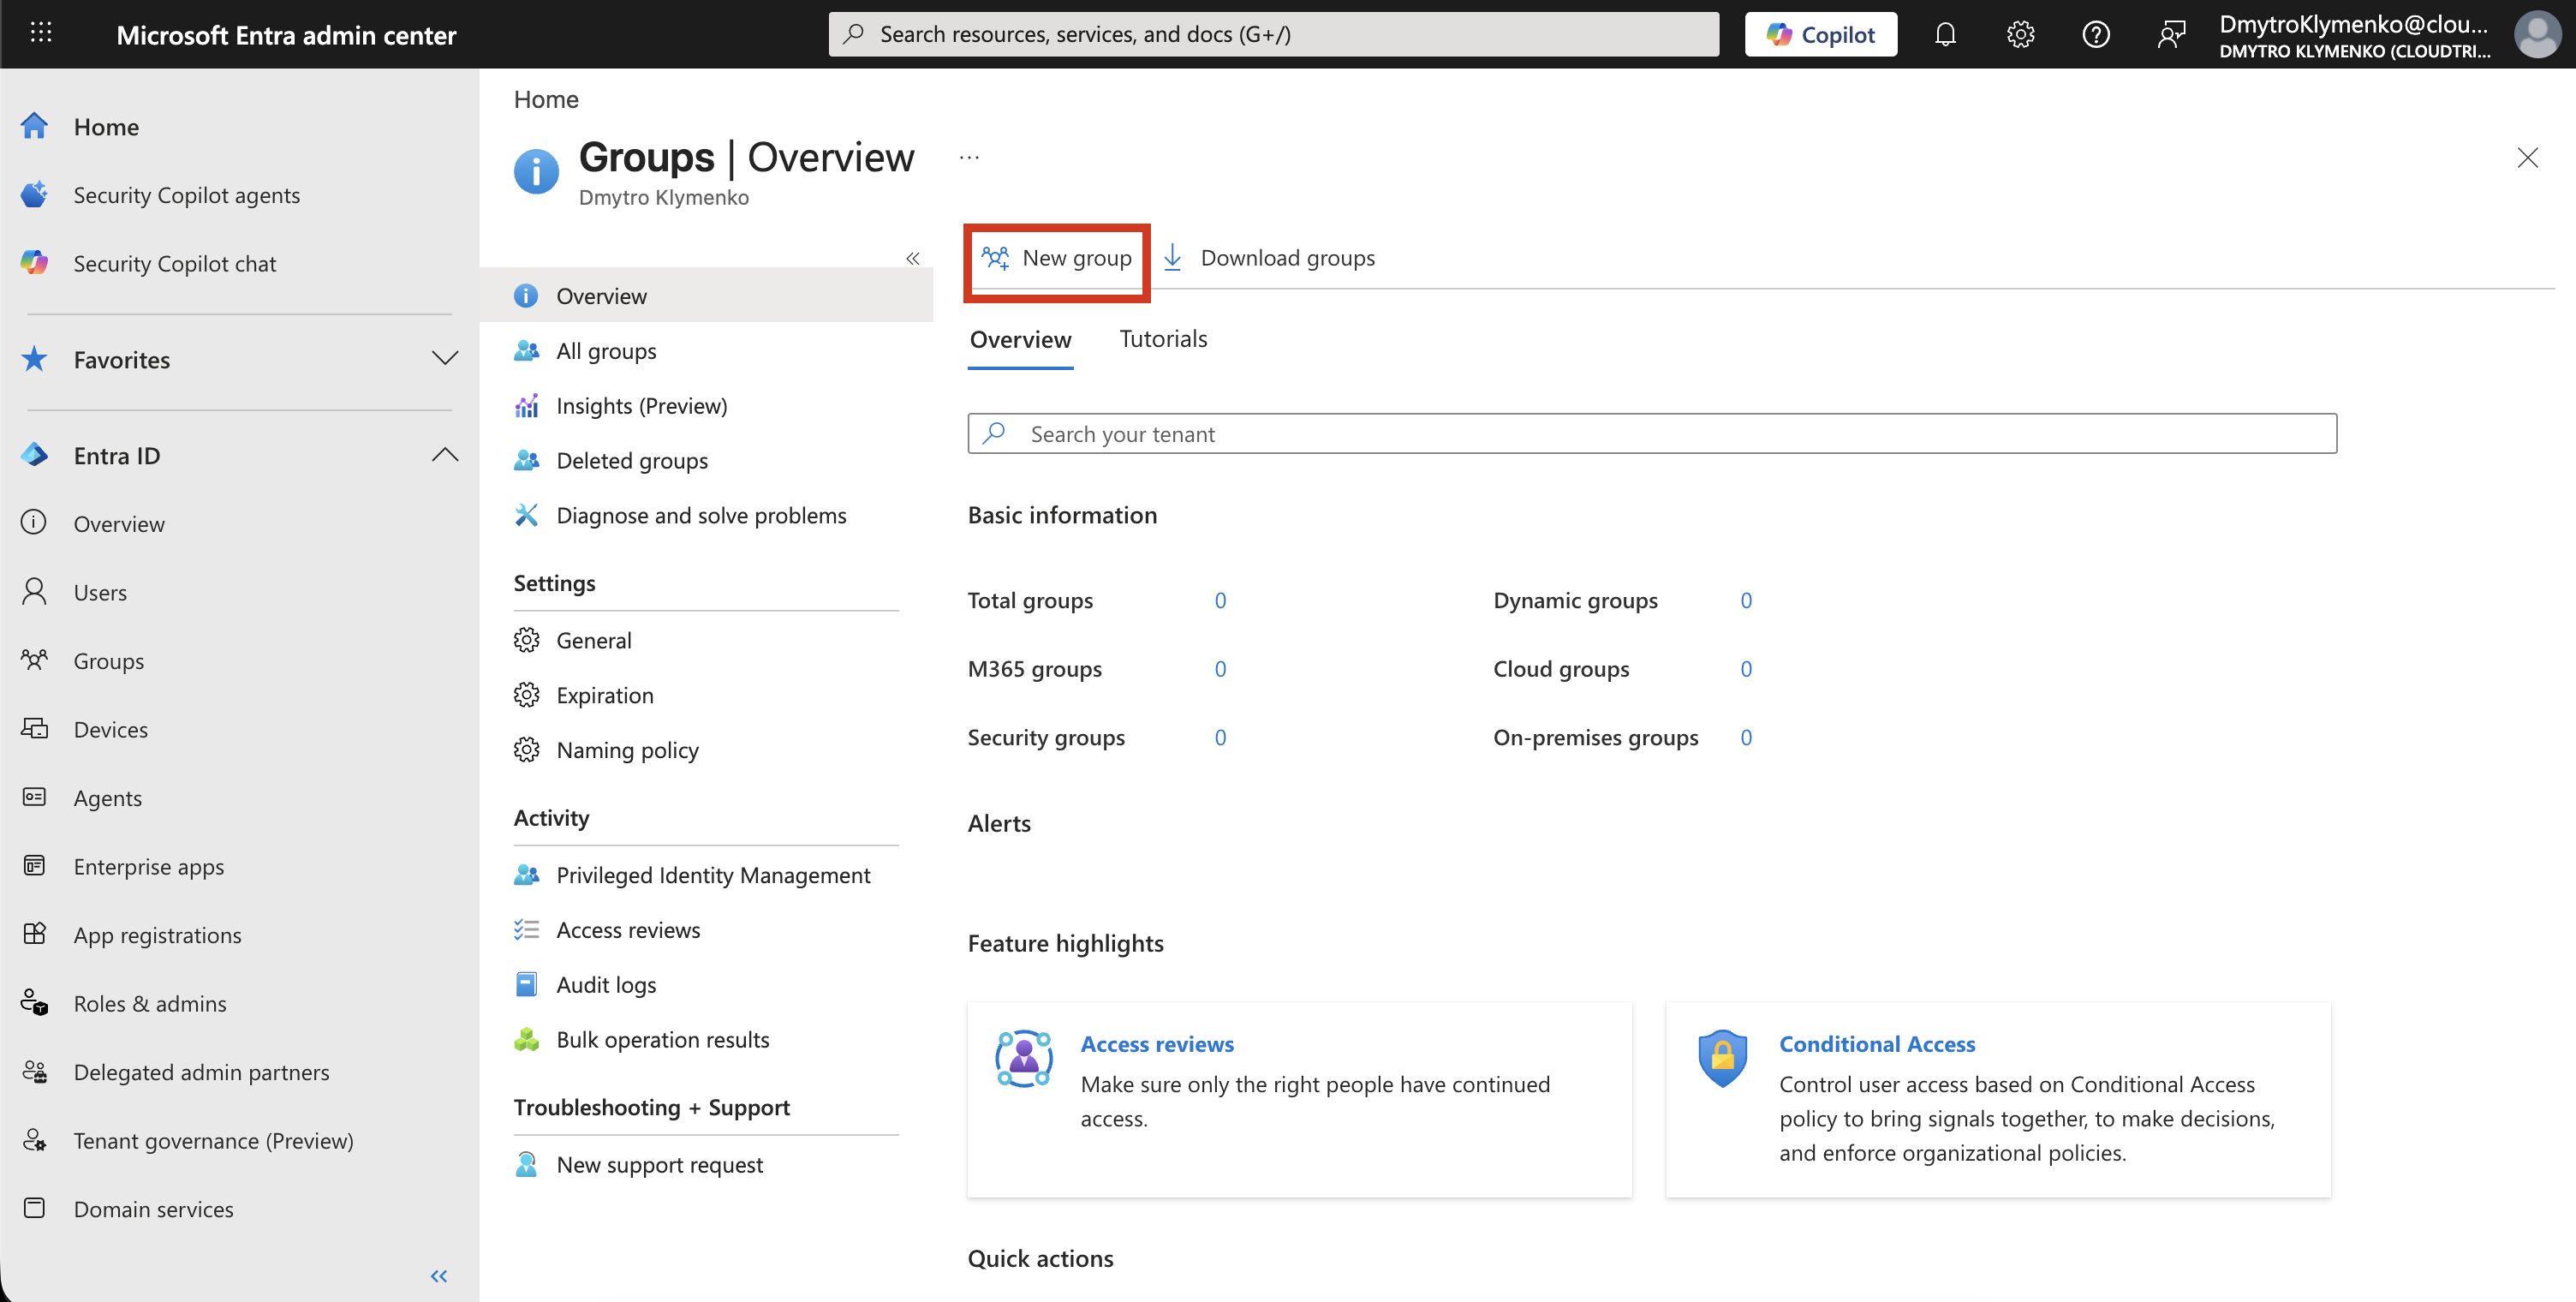Focus the global search resources box
Screen dimensions: 2576x1302
click(1273, 34)
